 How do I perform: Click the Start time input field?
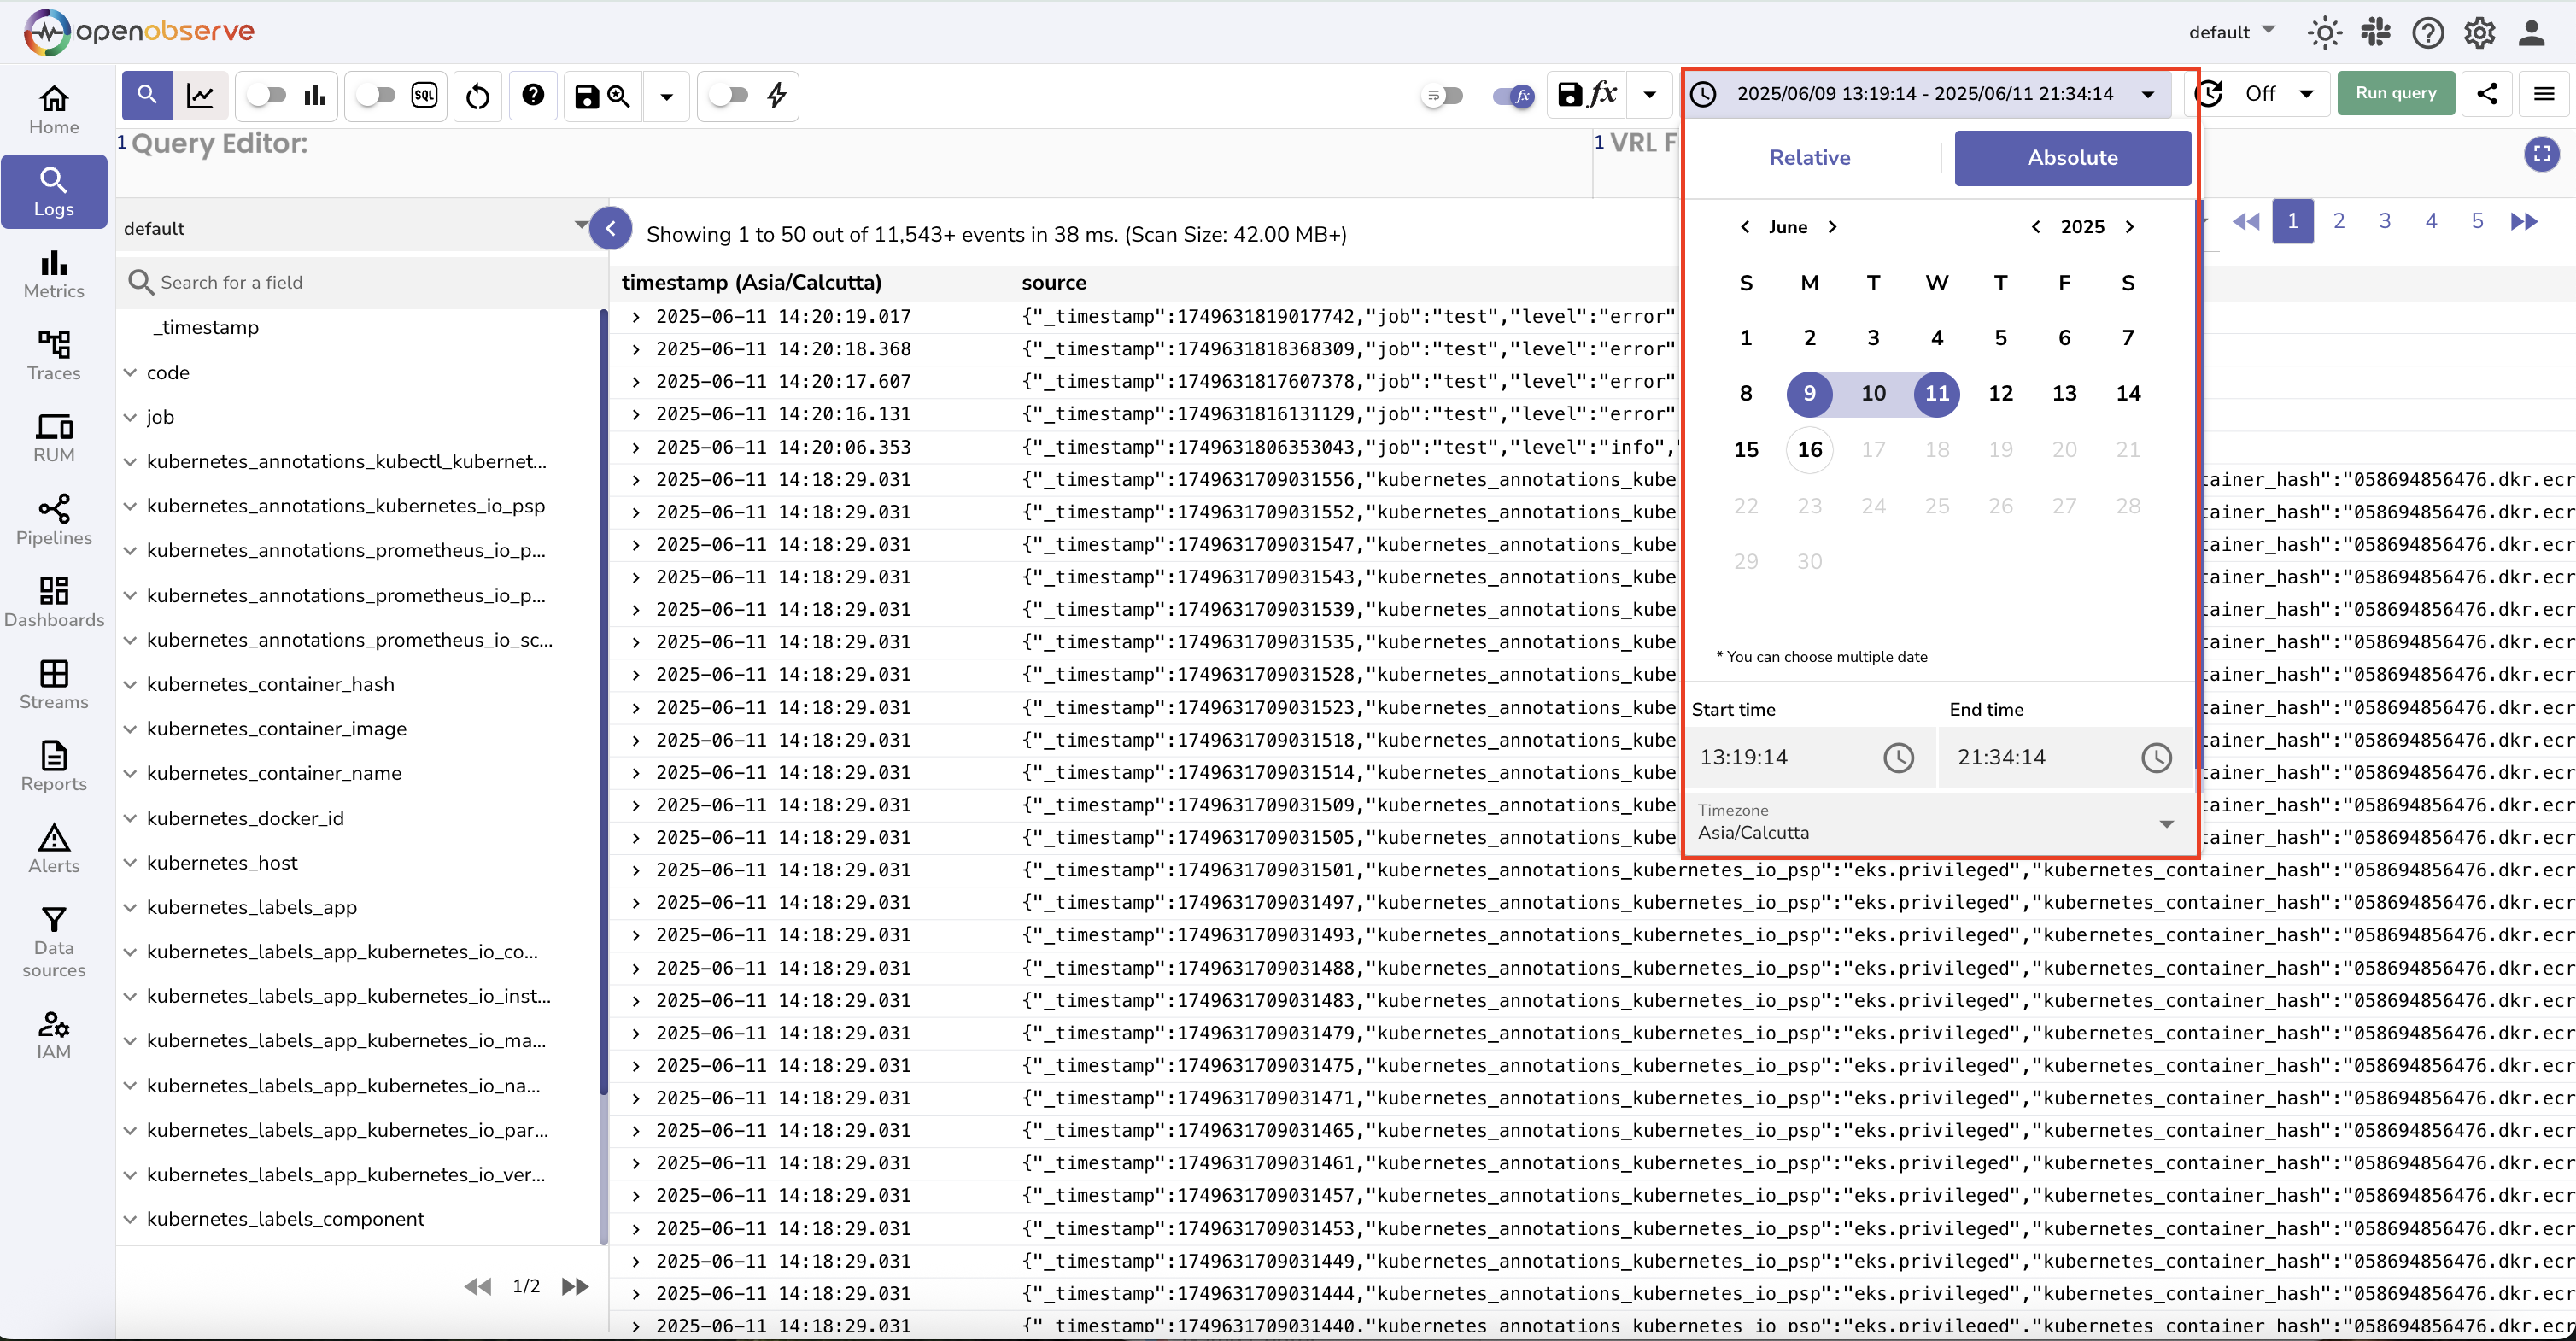(1780, 757)
